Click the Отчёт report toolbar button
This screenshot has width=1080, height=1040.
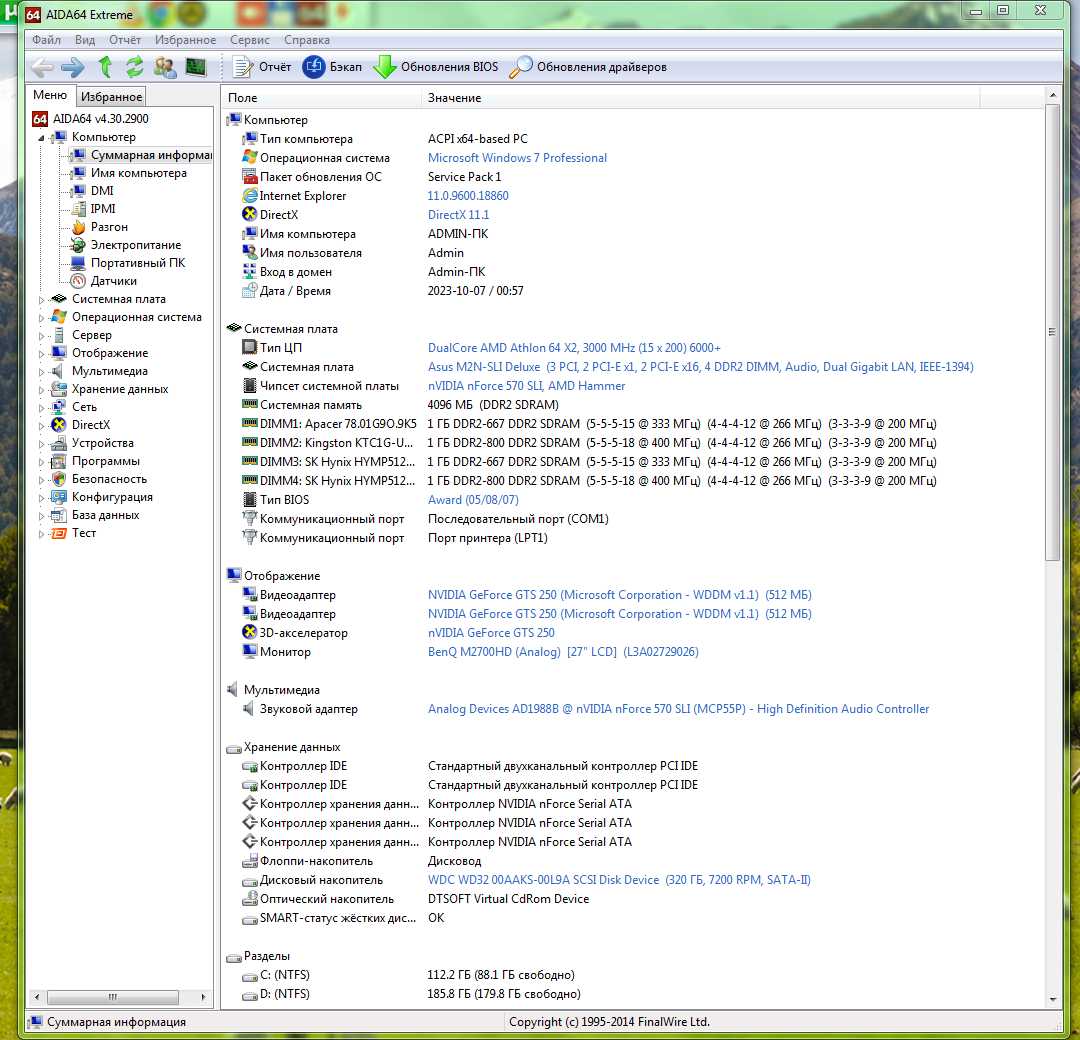pos(262,67)
